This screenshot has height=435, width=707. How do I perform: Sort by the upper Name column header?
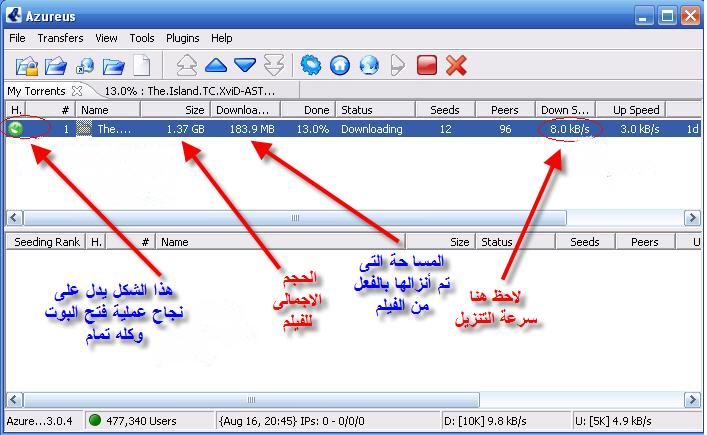(x=108, y=110)
